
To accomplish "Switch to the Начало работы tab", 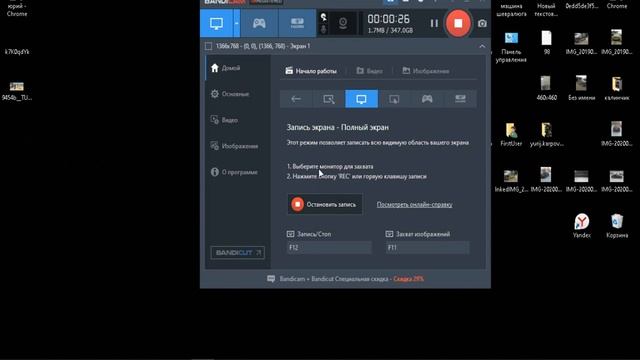I will pyautogui.click(x=311, y=71).
